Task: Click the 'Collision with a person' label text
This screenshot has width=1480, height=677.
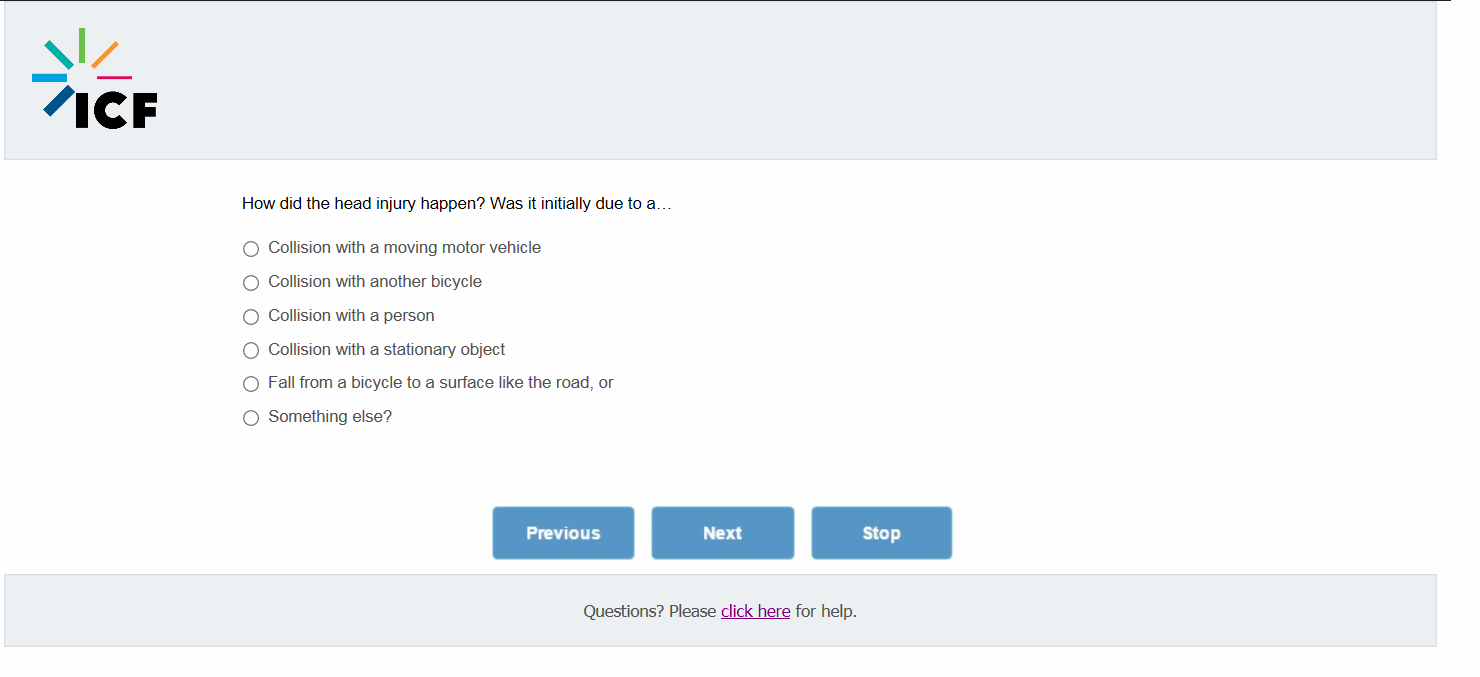Action: click(x=351, y=316)
